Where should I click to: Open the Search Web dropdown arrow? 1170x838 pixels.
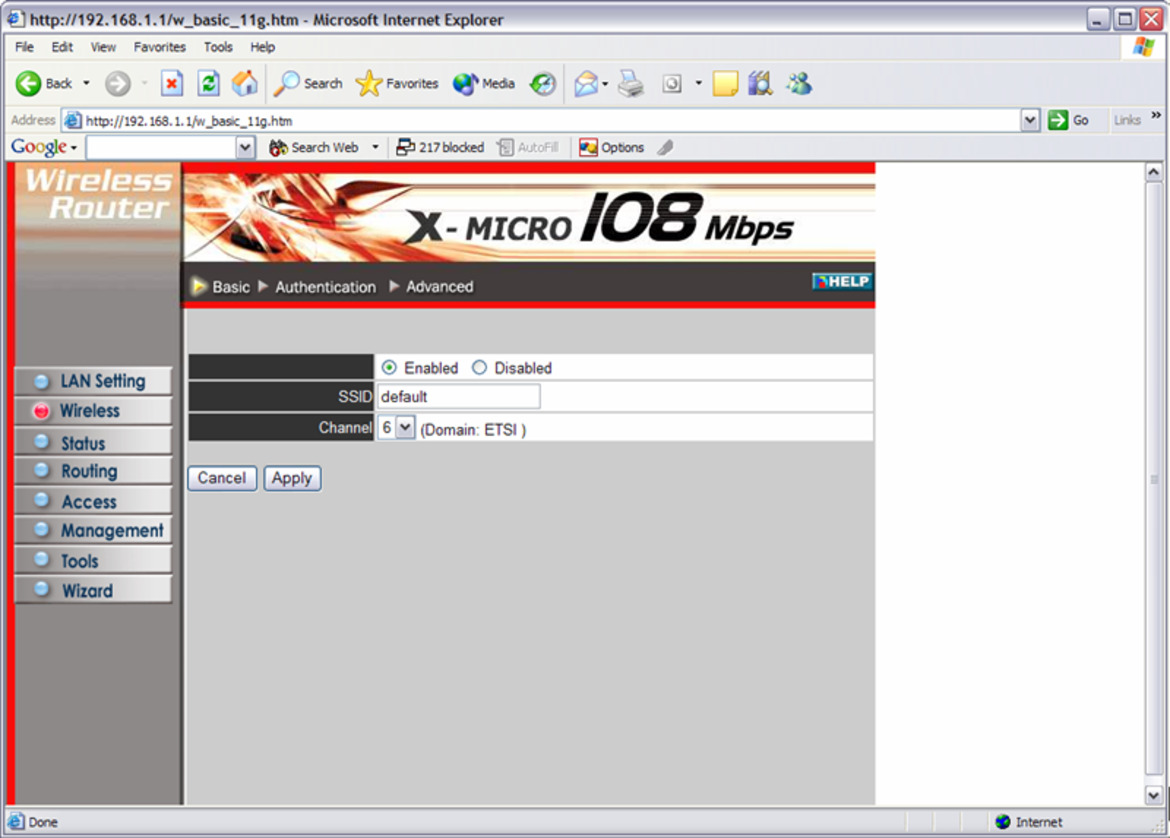point(375,148)
